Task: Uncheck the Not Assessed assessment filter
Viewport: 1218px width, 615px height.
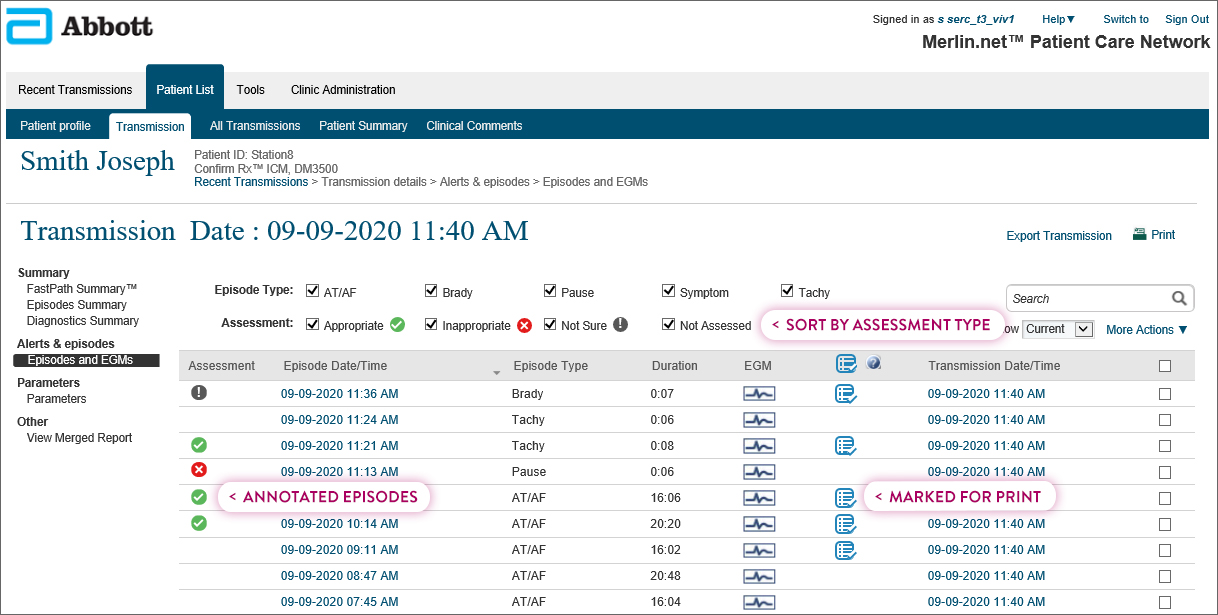Action: click(668, 324)
